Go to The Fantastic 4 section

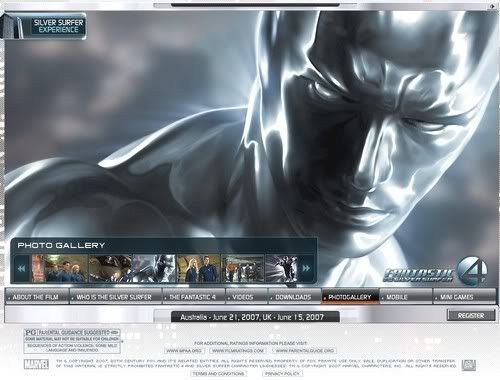194,296
